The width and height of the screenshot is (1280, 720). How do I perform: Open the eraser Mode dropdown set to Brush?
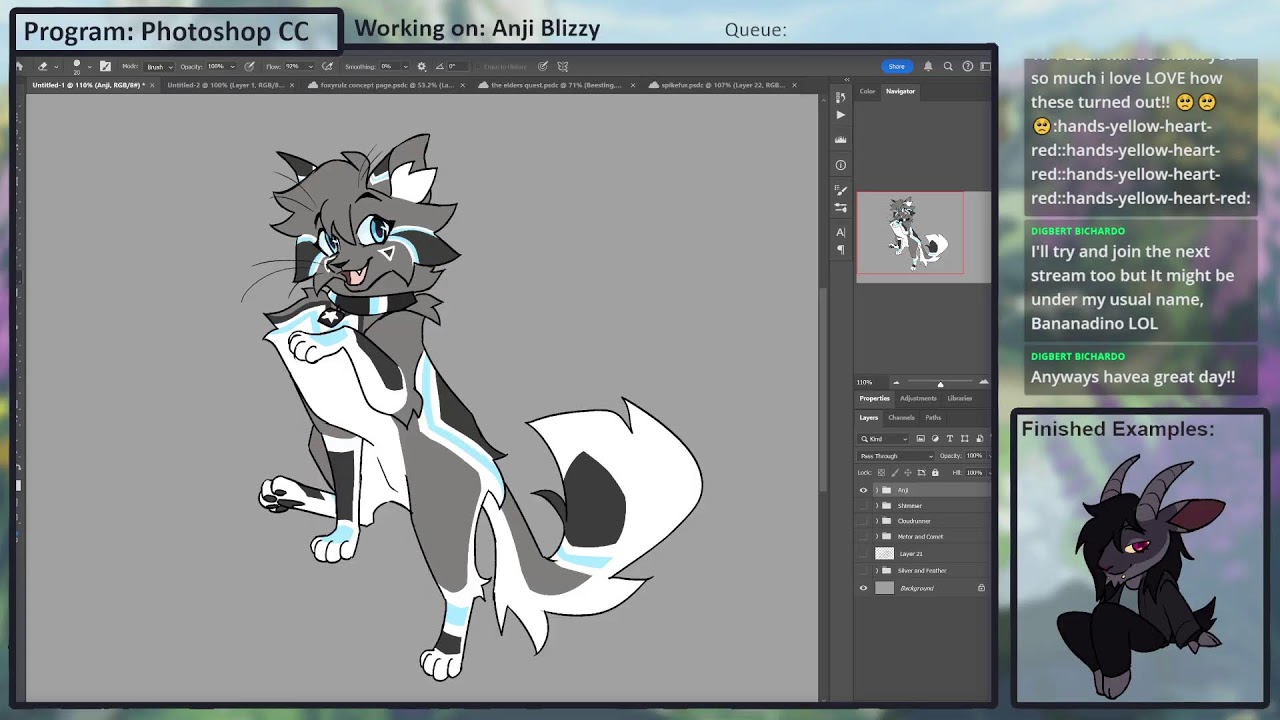(x=159, y=67)
